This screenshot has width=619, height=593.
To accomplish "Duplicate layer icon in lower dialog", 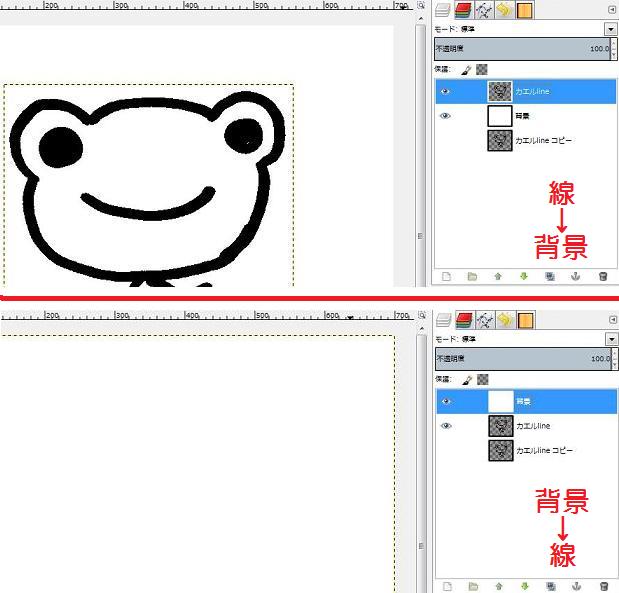I will click(x=551, y=586).
